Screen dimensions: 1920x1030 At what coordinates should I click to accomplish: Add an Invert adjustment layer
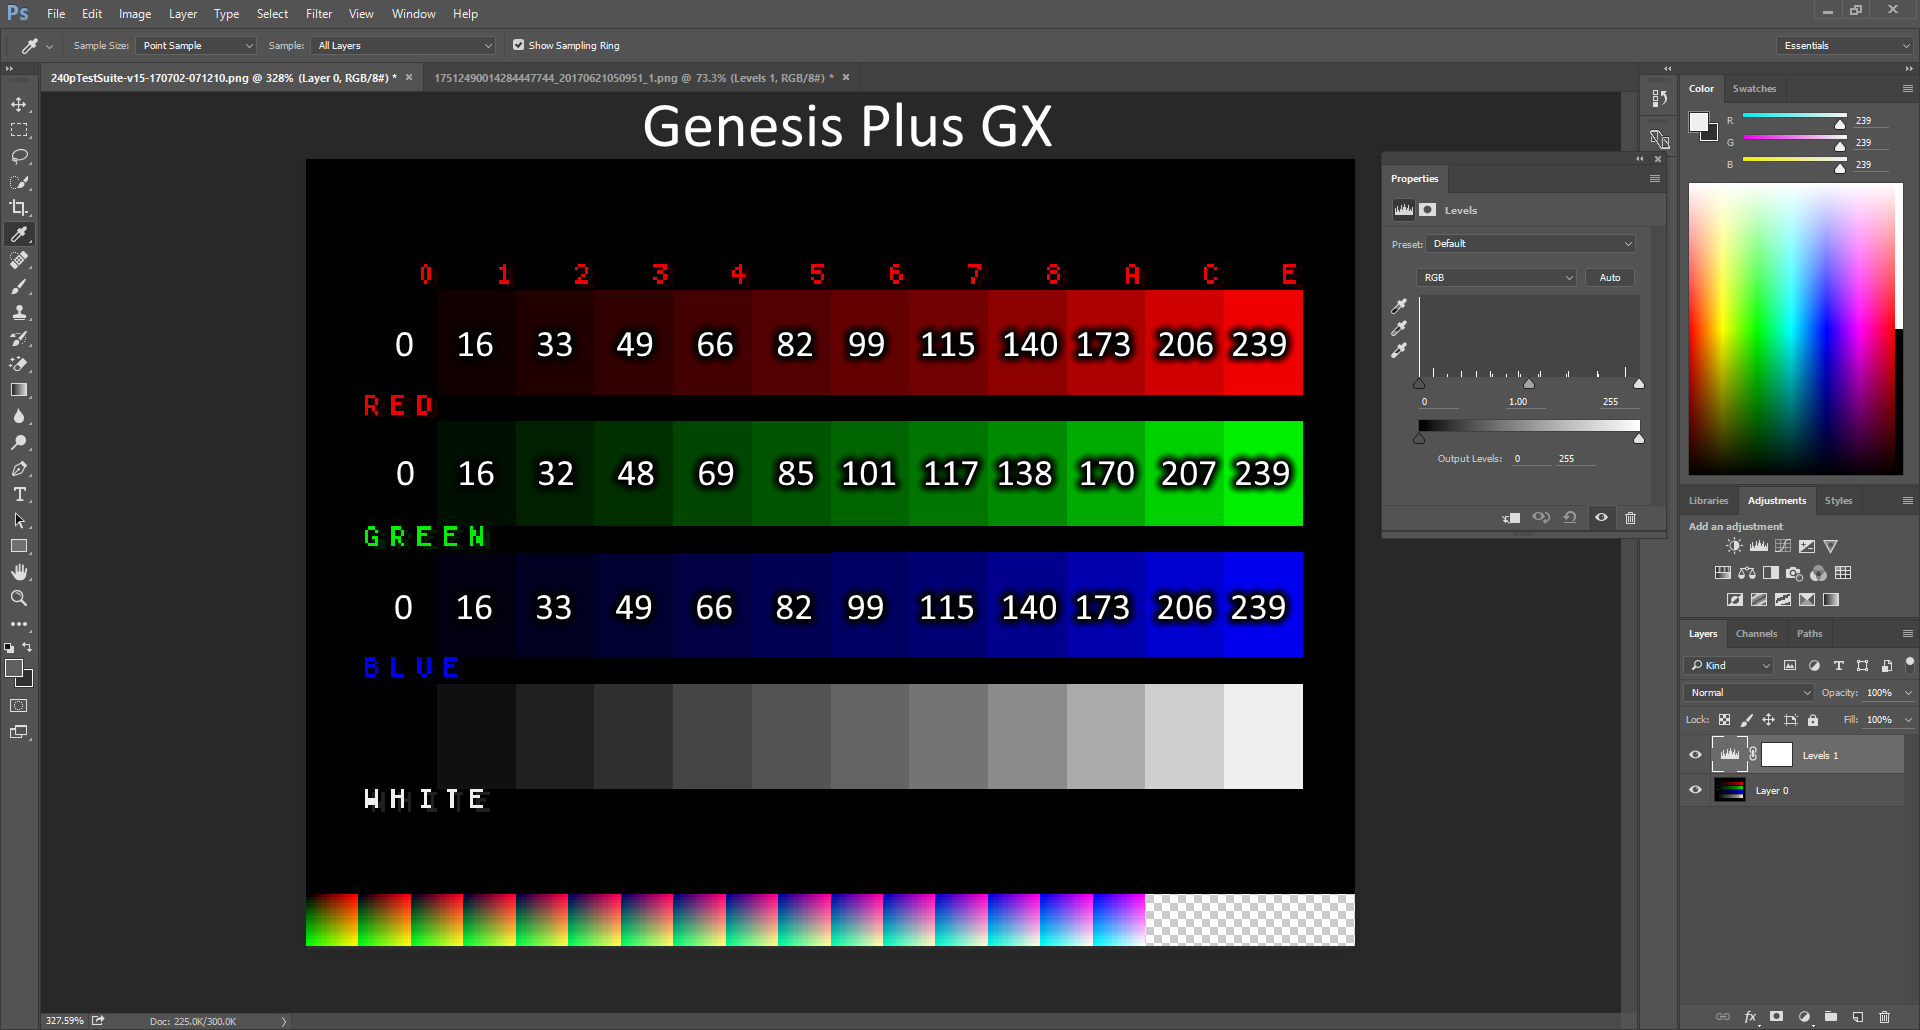coord(1735,600)
